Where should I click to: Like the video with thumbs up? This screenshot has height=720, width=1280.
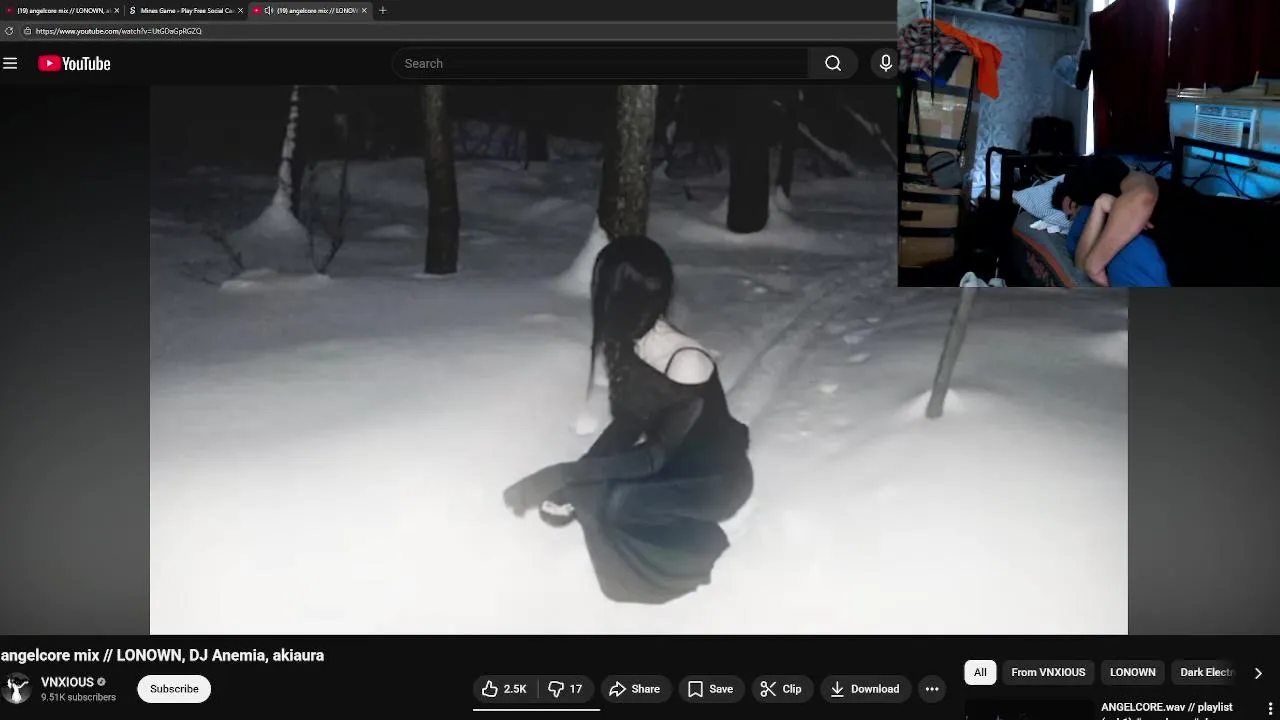[505, 689]
